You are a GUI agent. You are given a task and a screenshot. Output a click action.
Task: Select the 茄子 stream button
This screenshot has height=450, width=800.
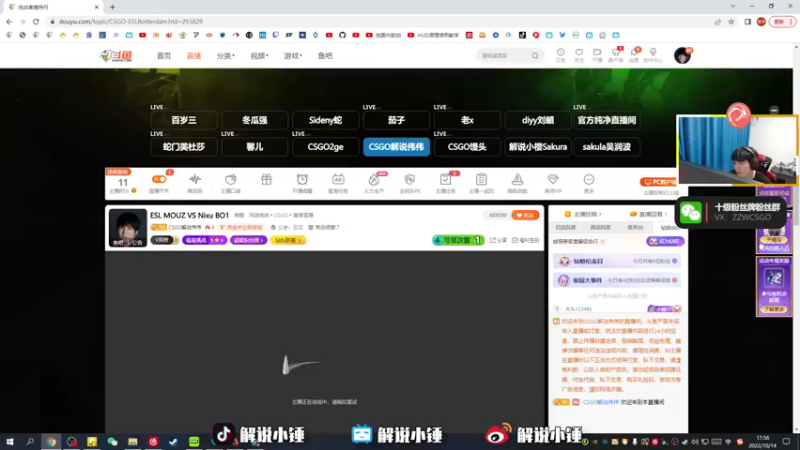[x=396, y=120]
